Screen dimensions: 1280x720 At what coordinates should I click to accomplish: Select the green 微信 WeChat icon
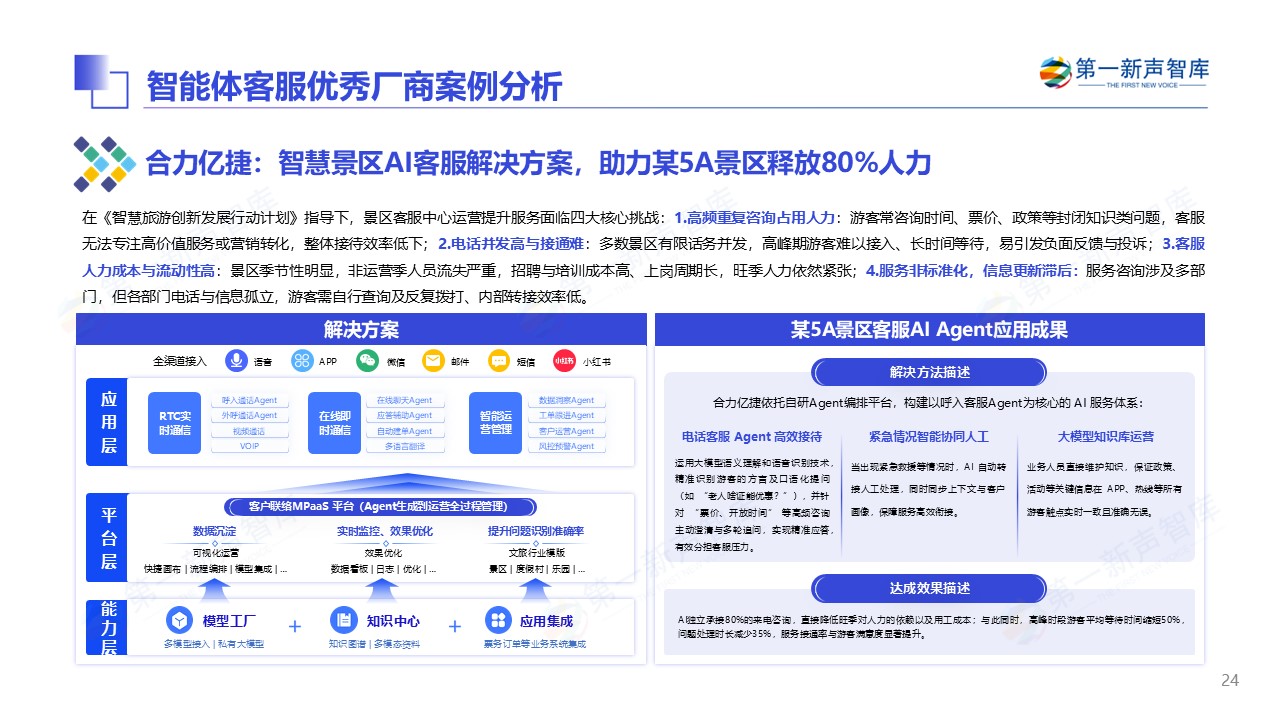click(x=368, y=361)
